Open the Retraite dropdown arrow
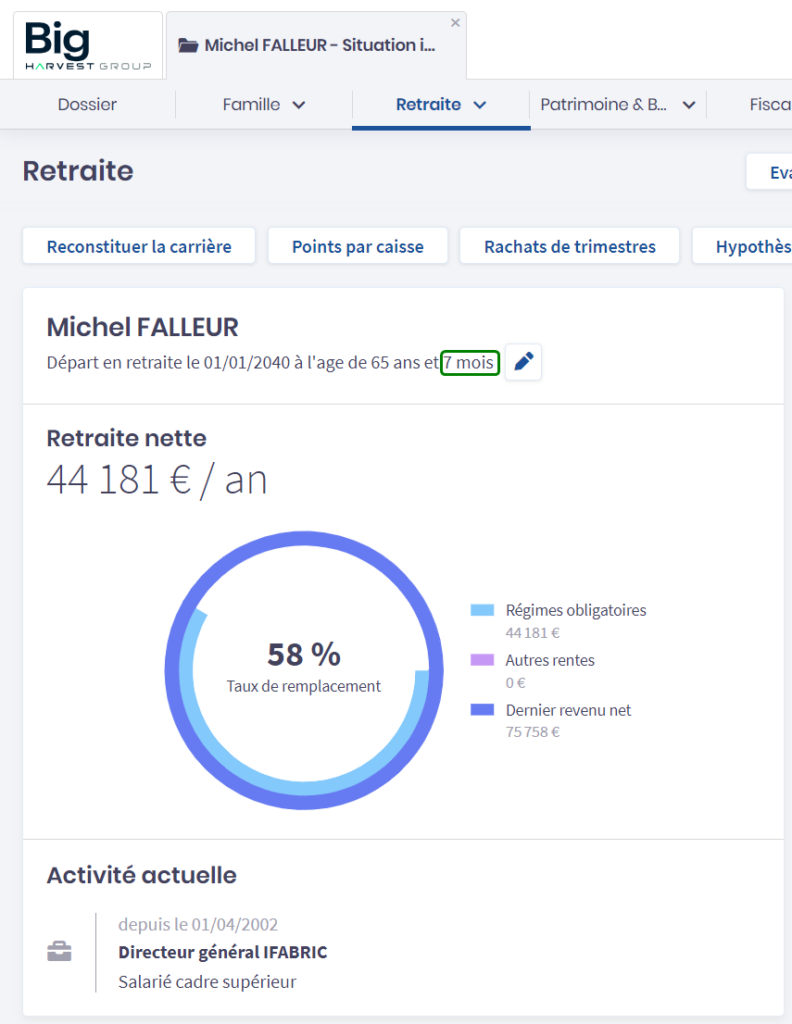Viewport: 792px width, 1024px height. pos(479,105)
